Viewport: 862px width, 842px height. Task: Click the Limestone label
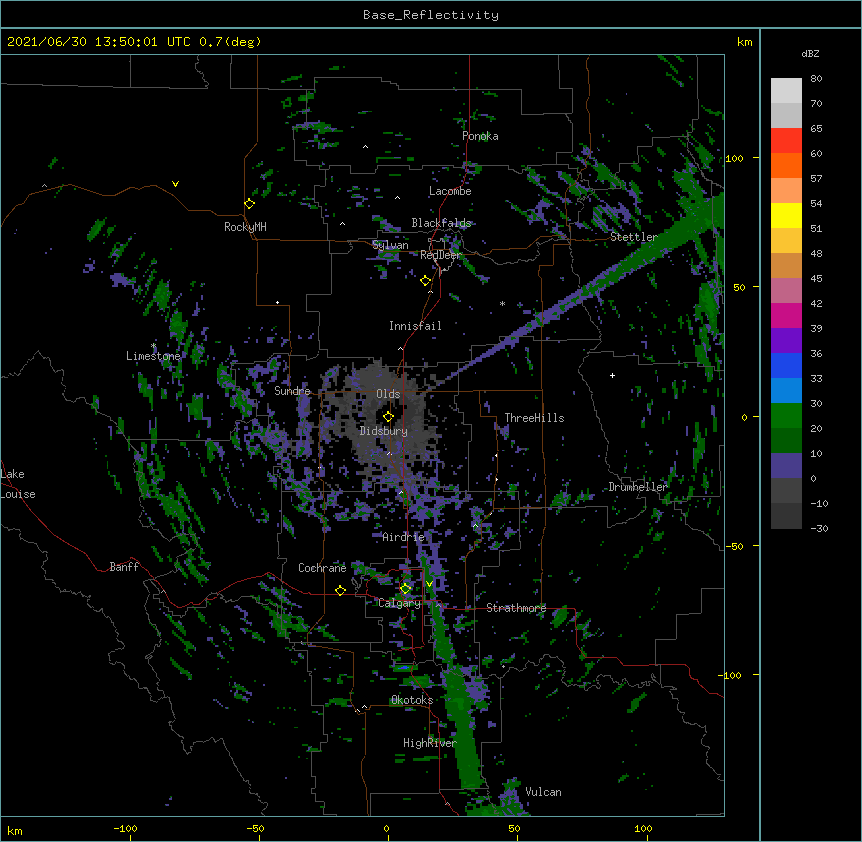(153, 356)
